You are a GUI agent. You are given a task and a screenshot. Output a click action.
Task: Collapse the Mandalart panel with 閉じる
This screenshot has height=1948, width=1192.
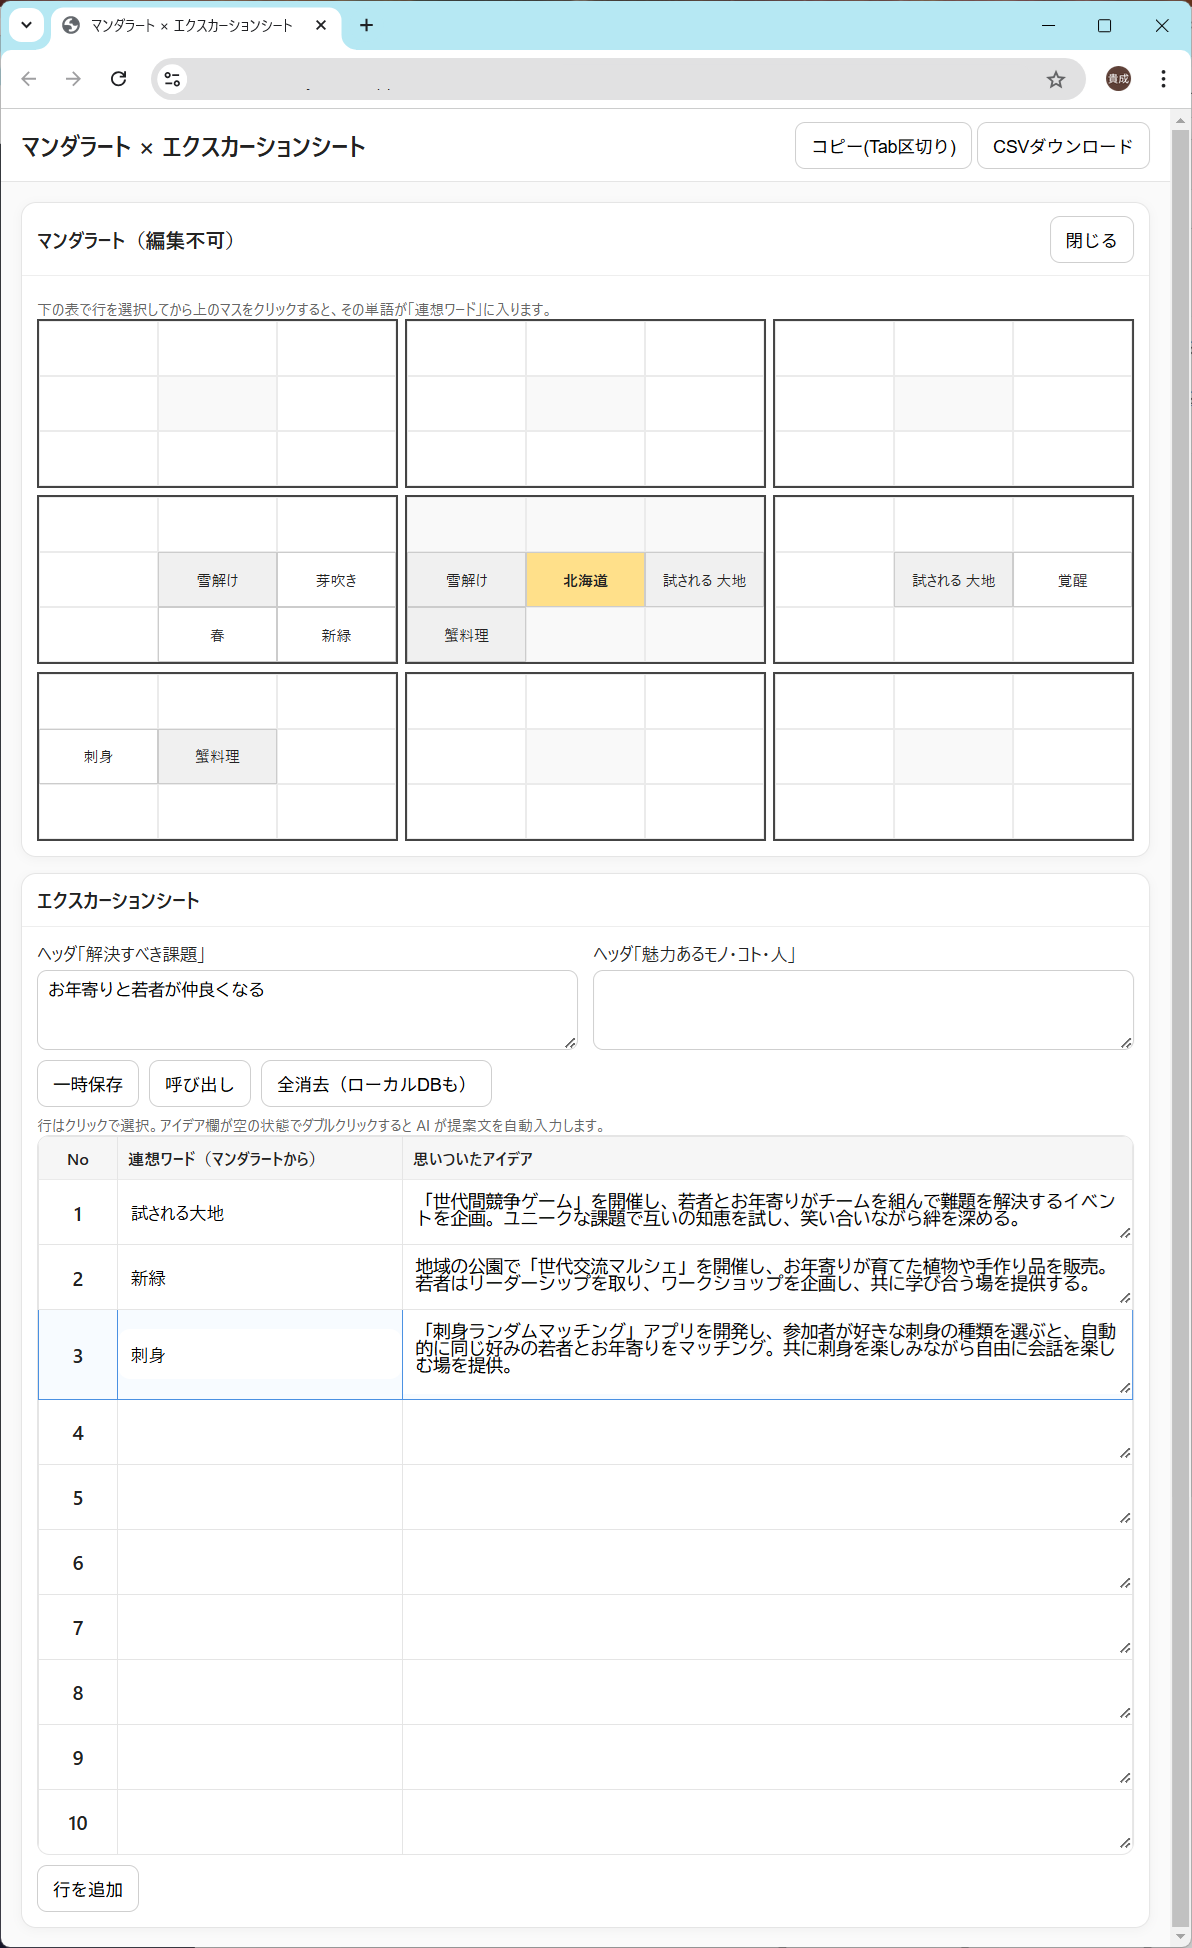(x=1090, y=240)
